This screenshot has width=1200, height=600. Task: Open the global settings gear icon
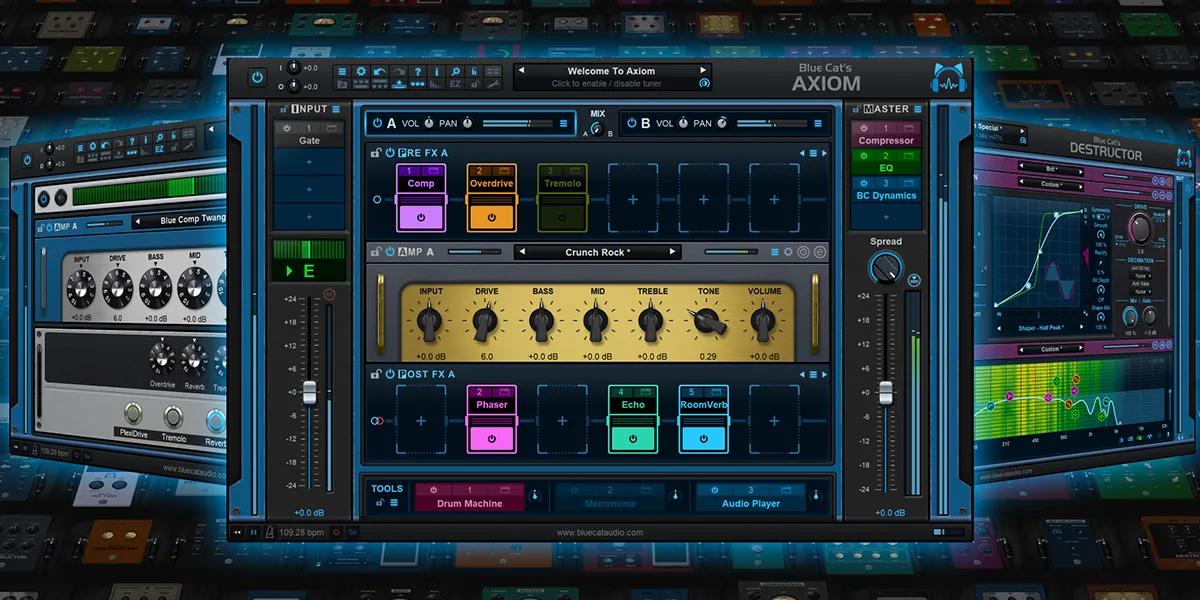point(361,70)
